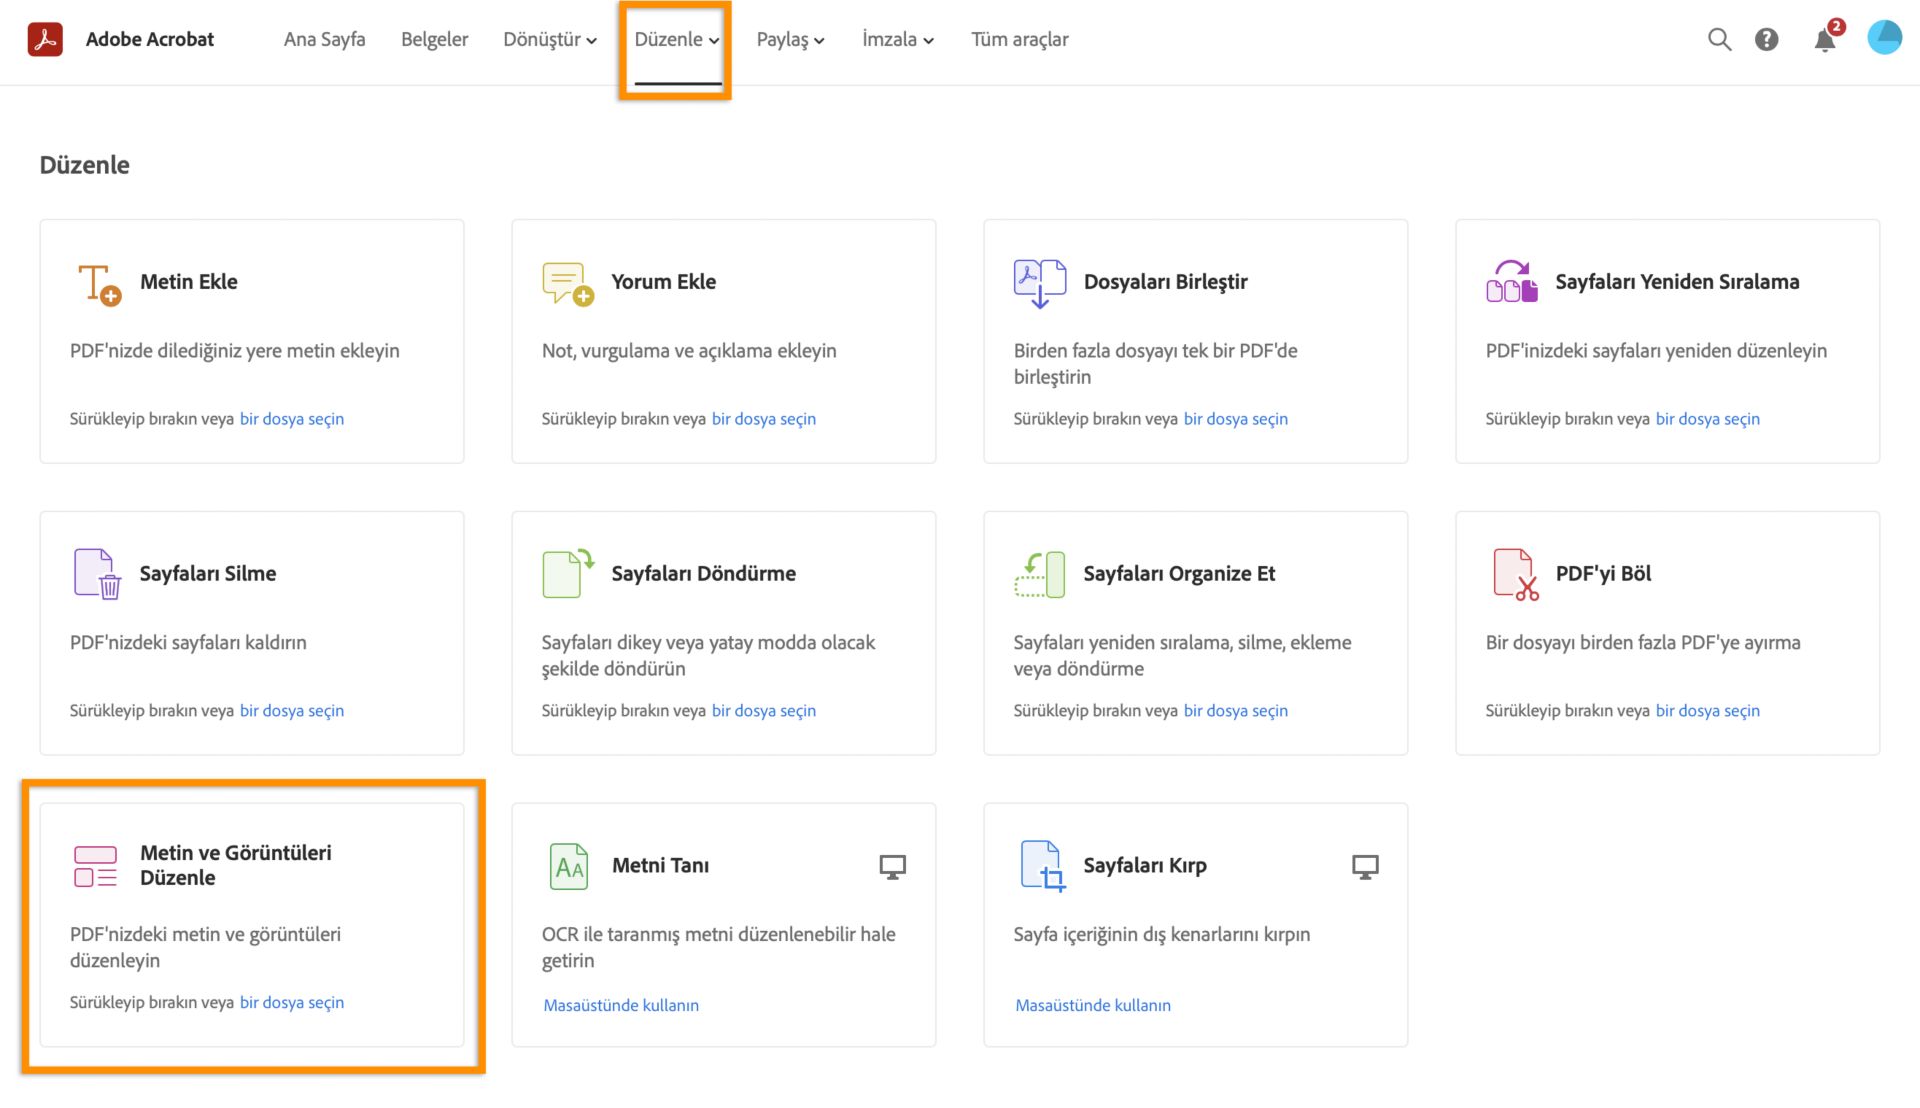Open the Belgeler tab

click(x=434, y=39)
